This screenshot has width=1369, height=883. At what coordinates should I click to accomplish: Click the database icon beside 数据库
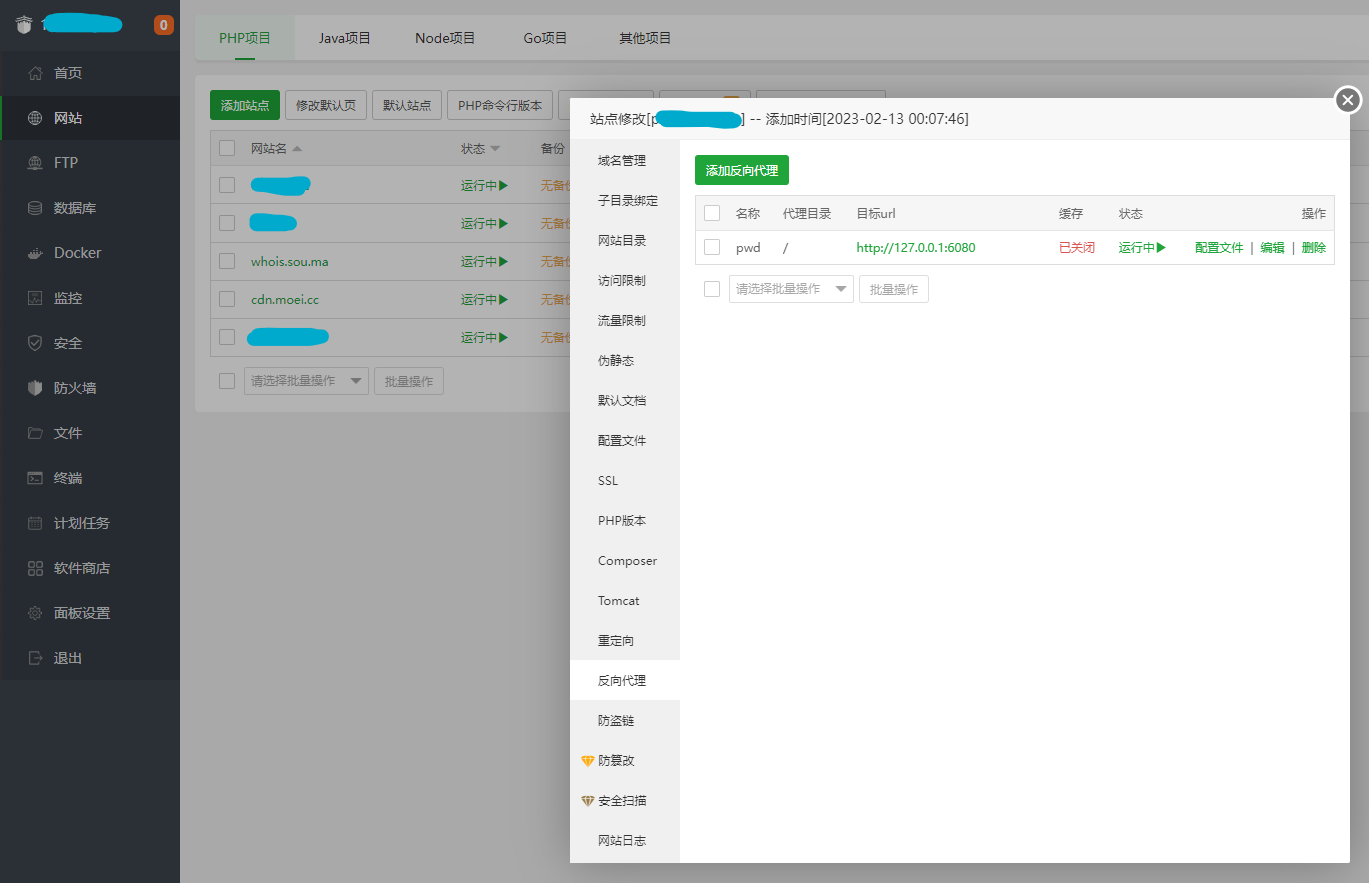click(x=36, y=208)
